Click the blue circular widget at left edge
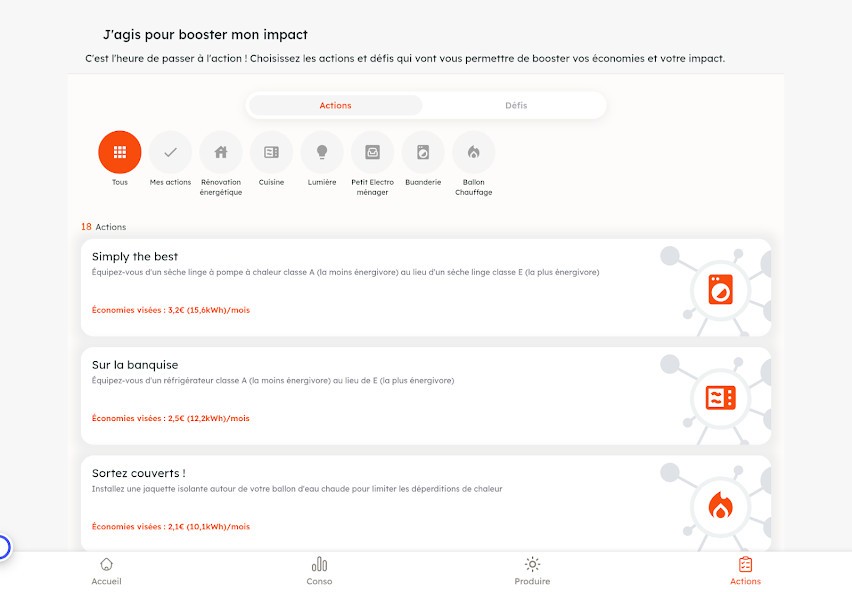 pyautogui.click(x=3, y=547)
